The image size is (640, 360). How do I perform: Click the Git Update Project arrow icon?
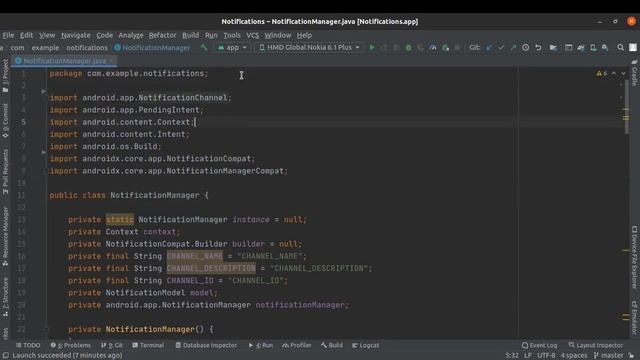(x=489, y=48)
